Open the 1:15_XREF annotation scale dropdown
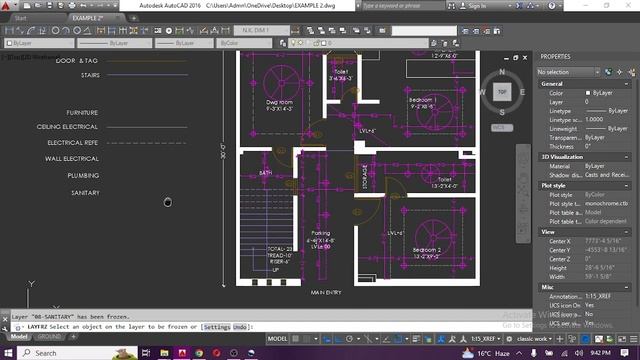640x360 pixels. [x=486, y=339]
